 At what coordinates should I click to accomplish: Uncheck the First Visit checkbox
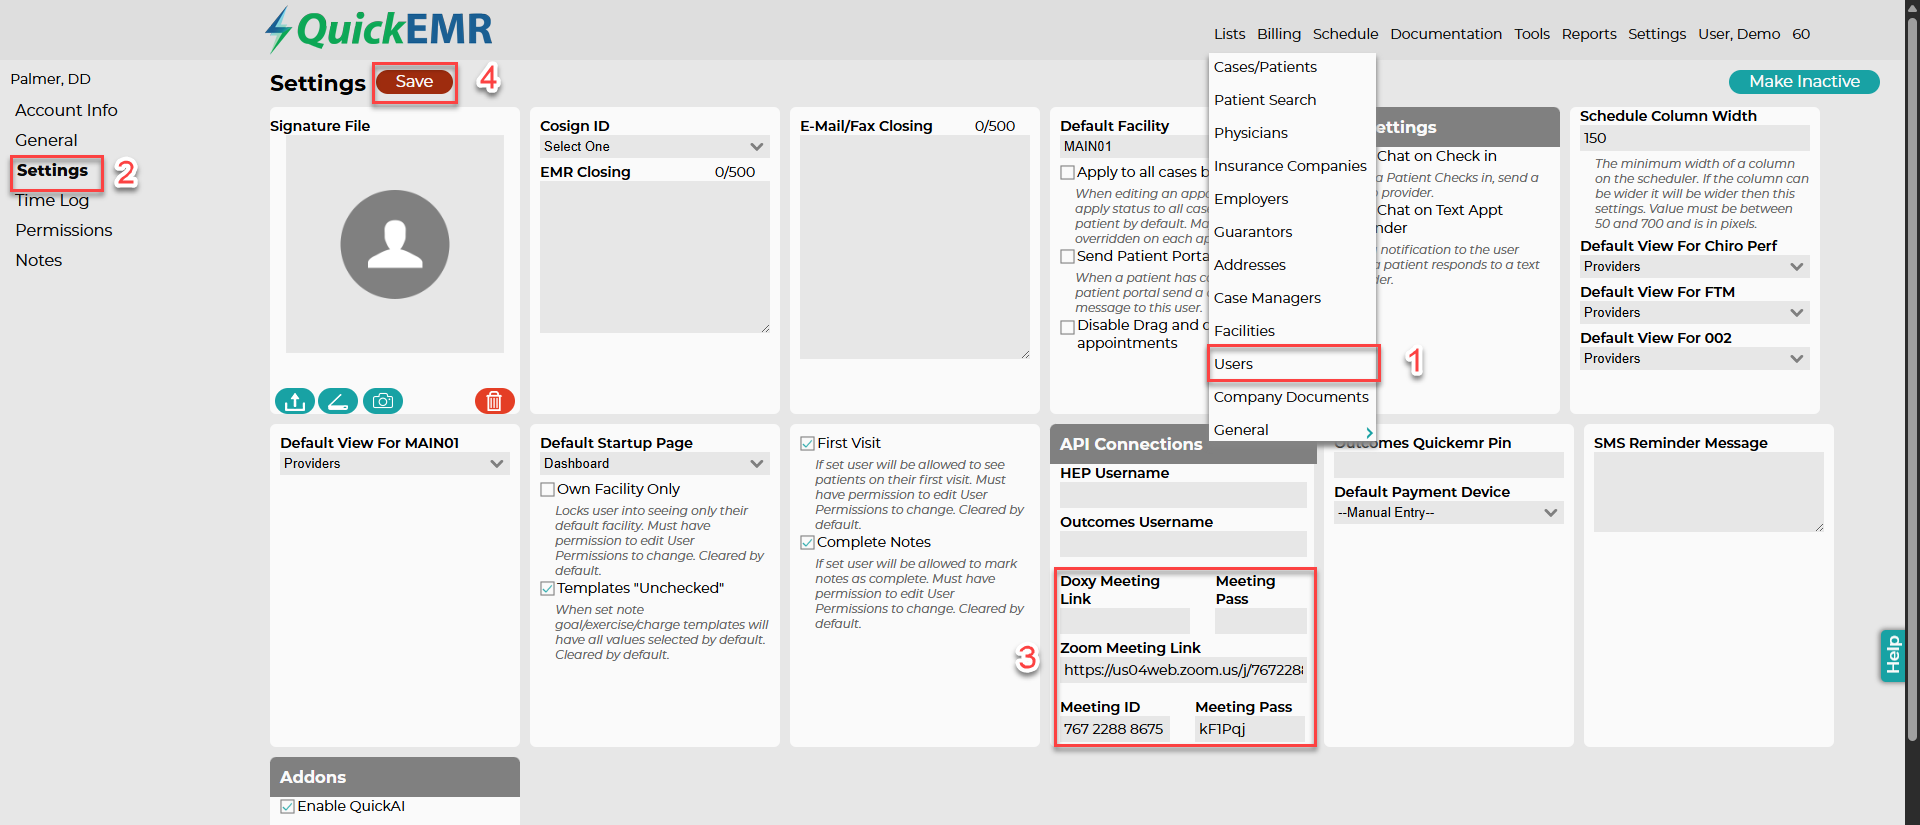[807, 444]
